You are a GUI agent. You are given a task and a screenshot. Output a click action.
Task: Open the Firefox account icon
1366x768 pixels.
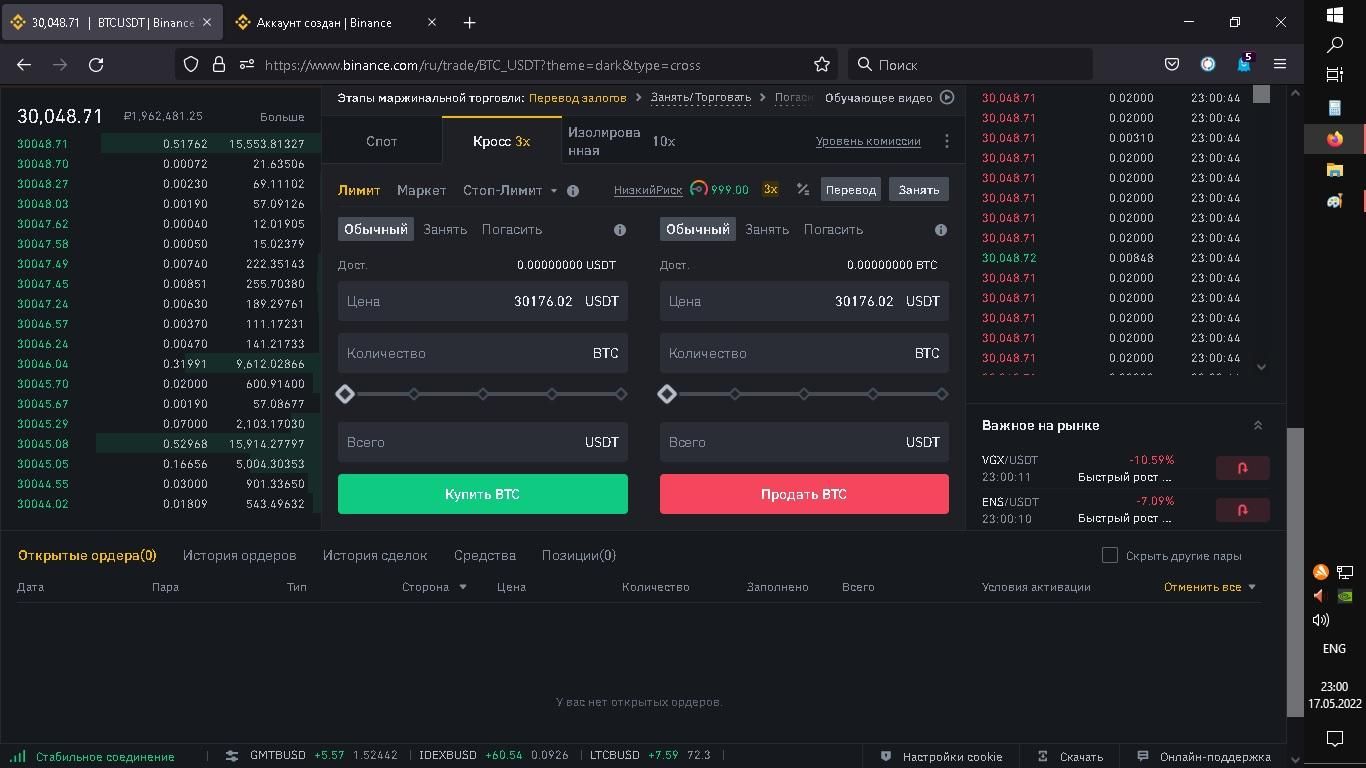1208,64
